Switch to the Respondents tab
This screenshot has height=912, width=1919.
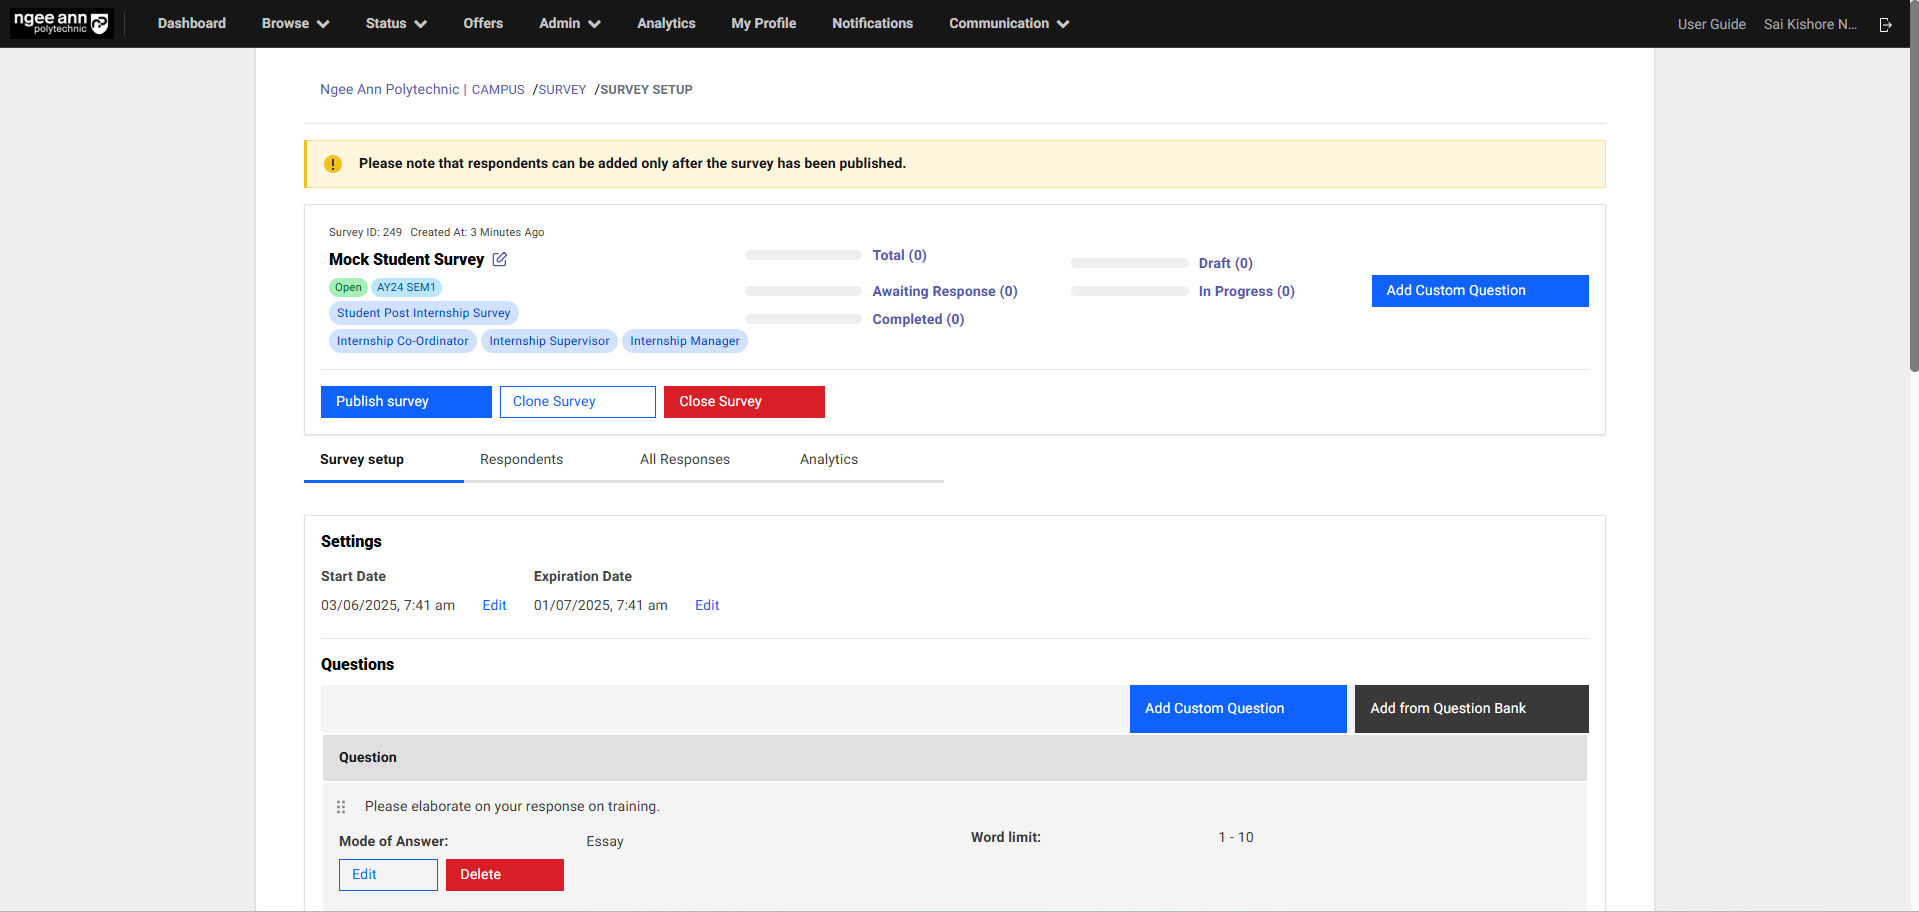(x=521, y=459)
